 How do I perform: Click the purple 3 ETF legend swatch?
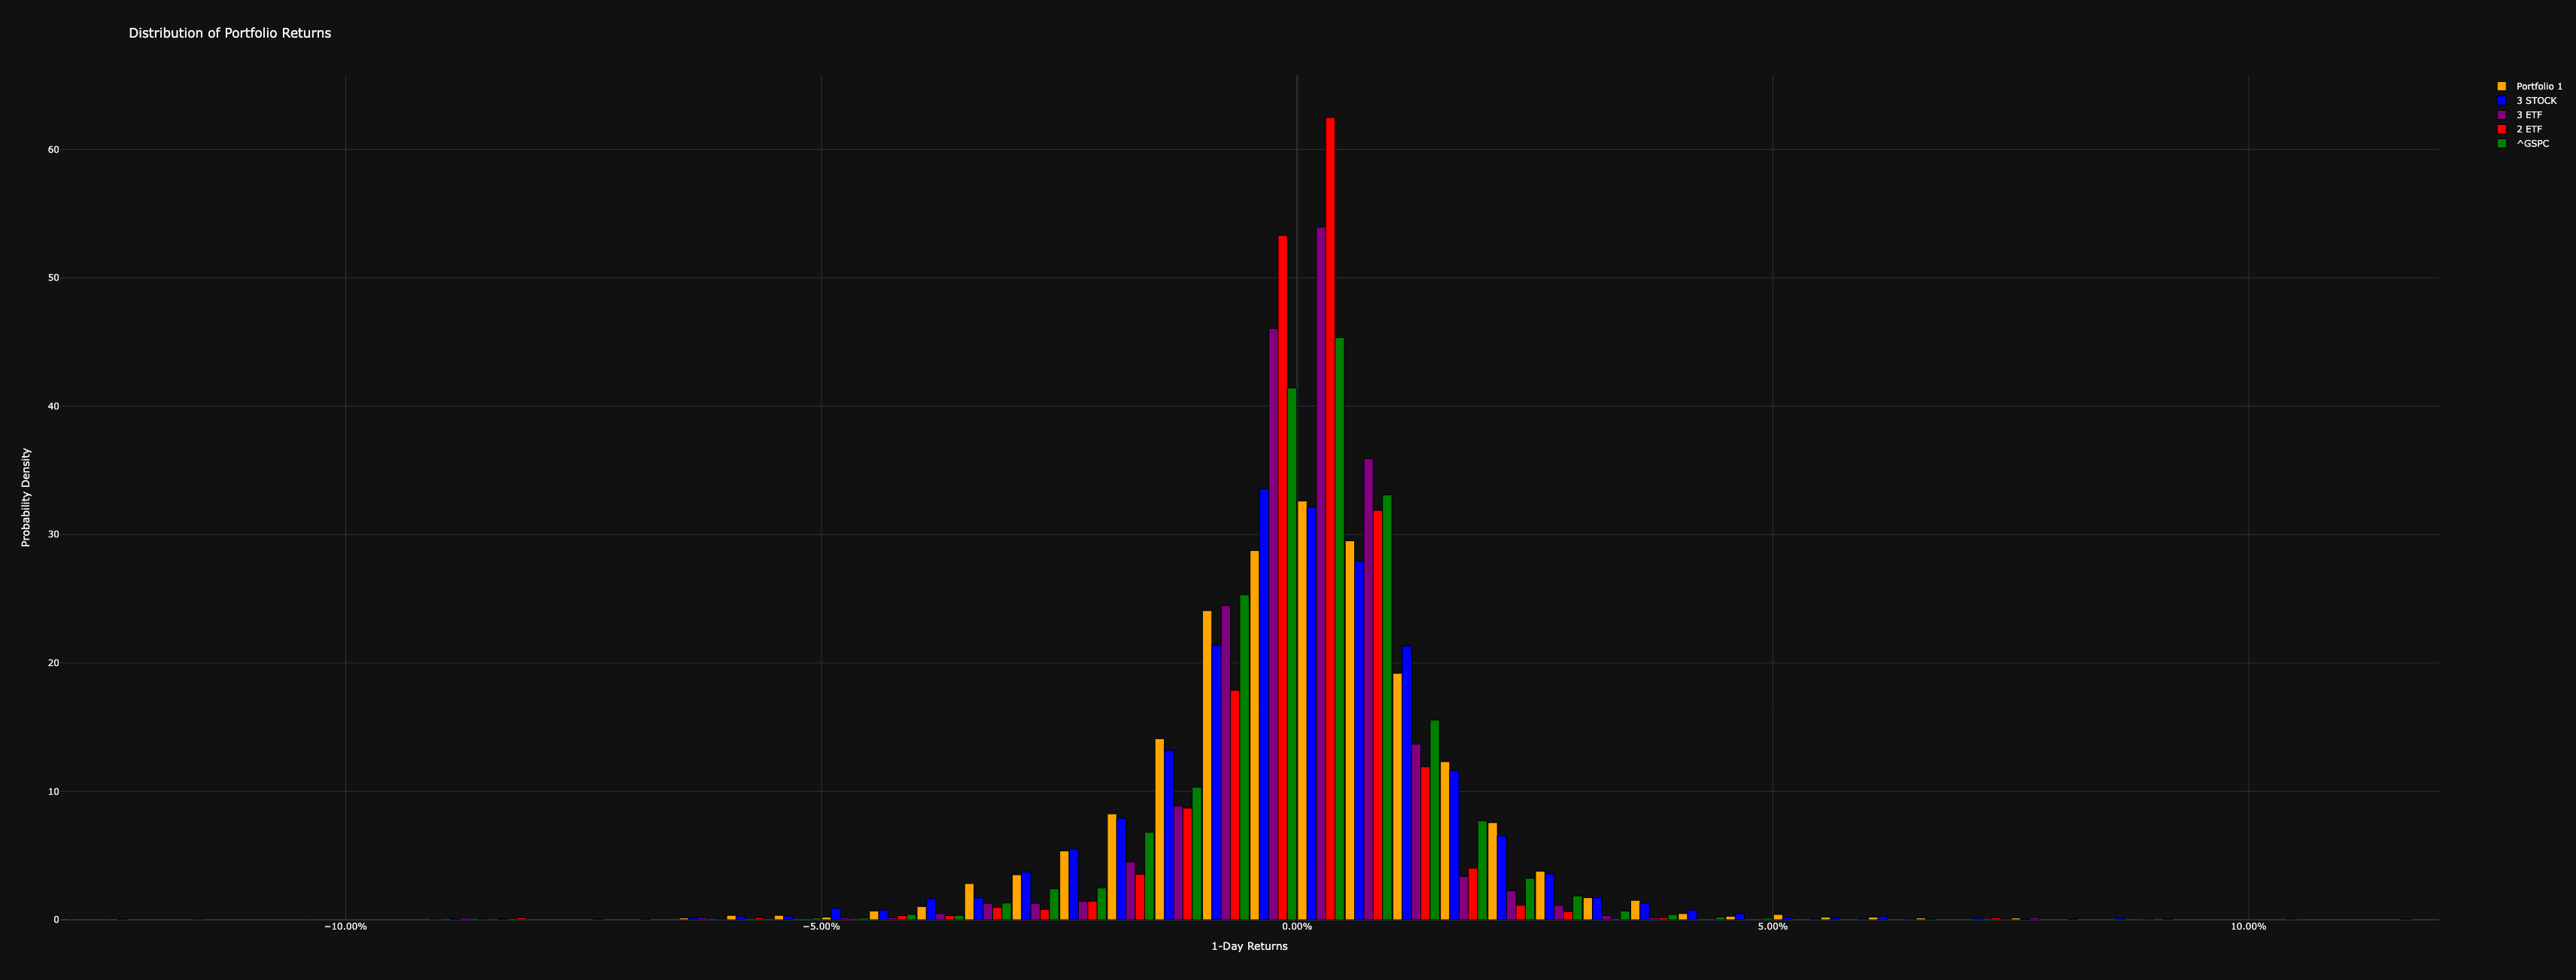[2502, 116]
